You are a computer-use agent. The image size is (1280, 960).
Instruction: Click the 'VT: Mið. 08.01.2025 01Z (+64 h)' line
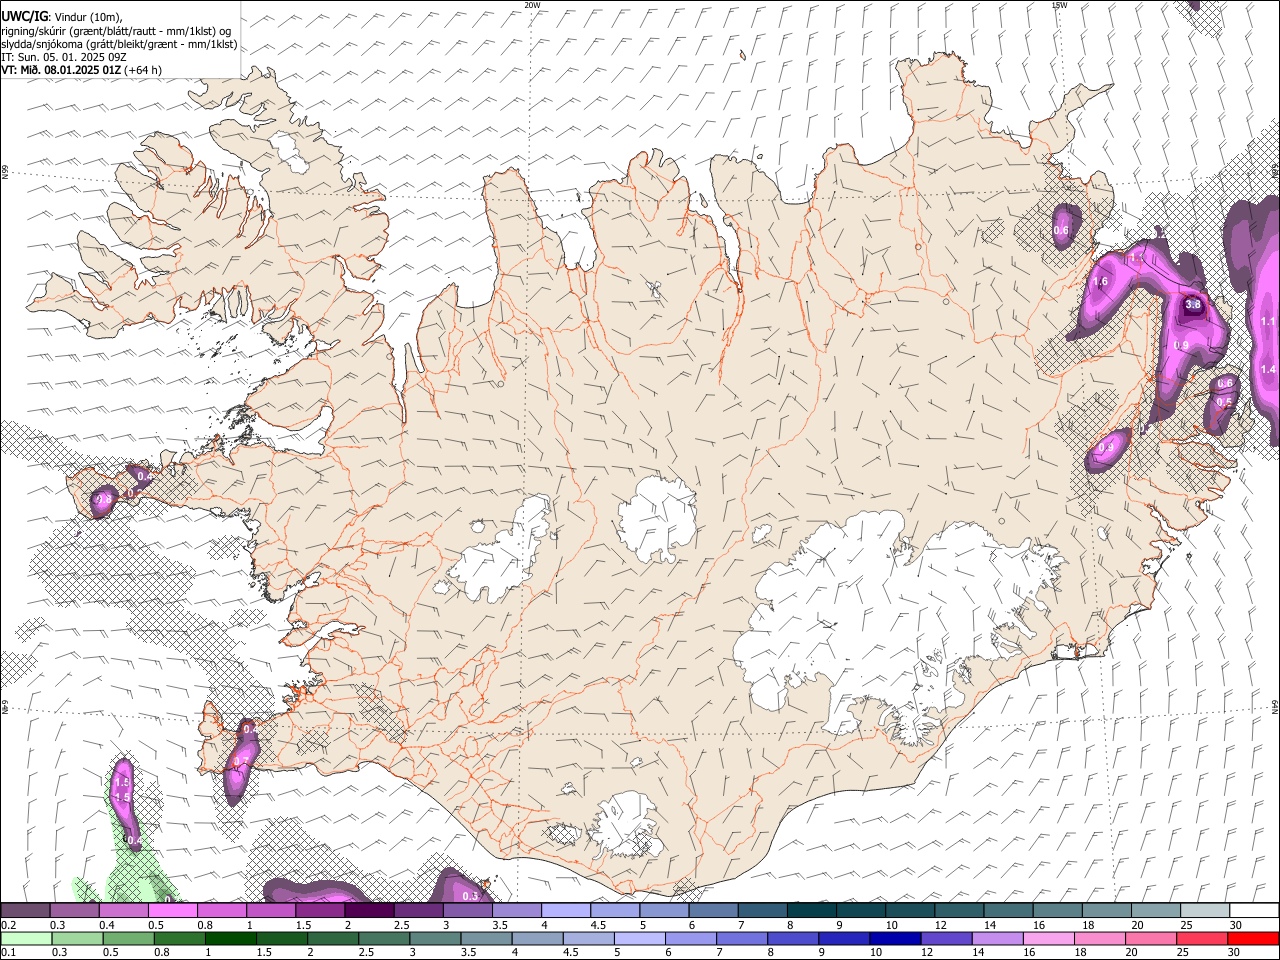coord(81,70)
